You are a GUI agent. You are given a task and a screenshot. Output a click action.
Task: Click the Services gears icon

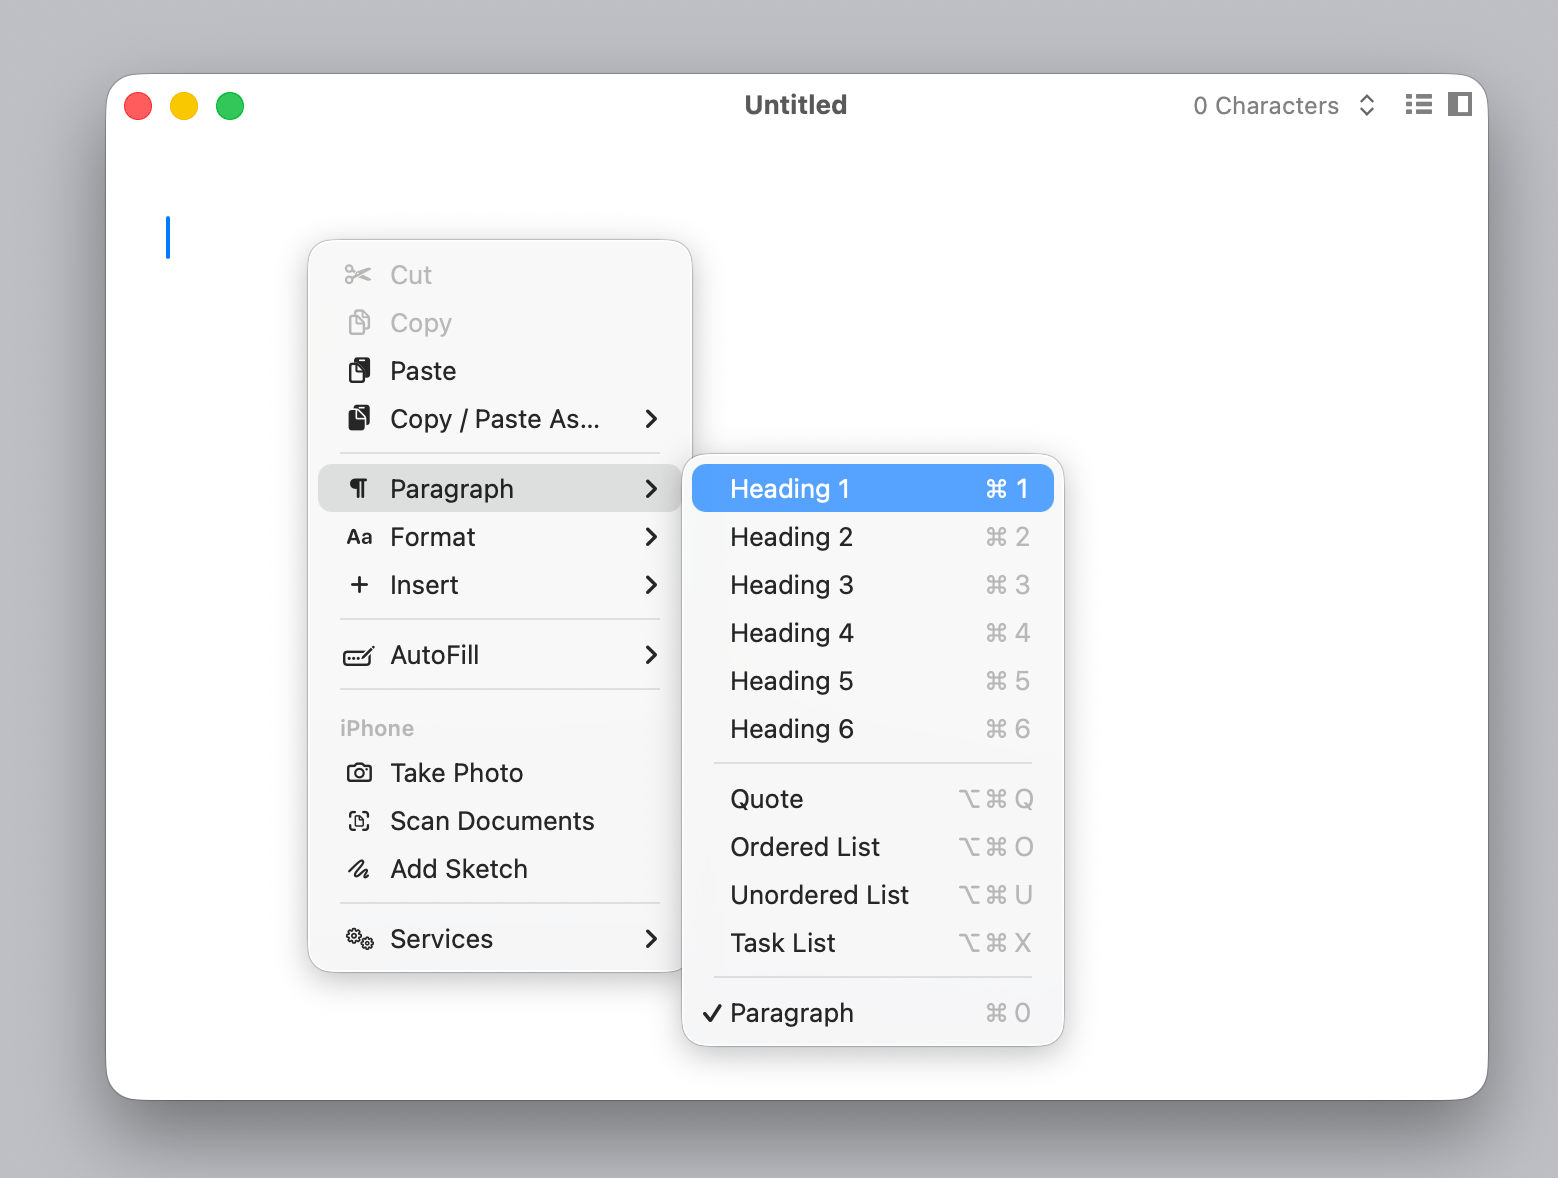360,939
